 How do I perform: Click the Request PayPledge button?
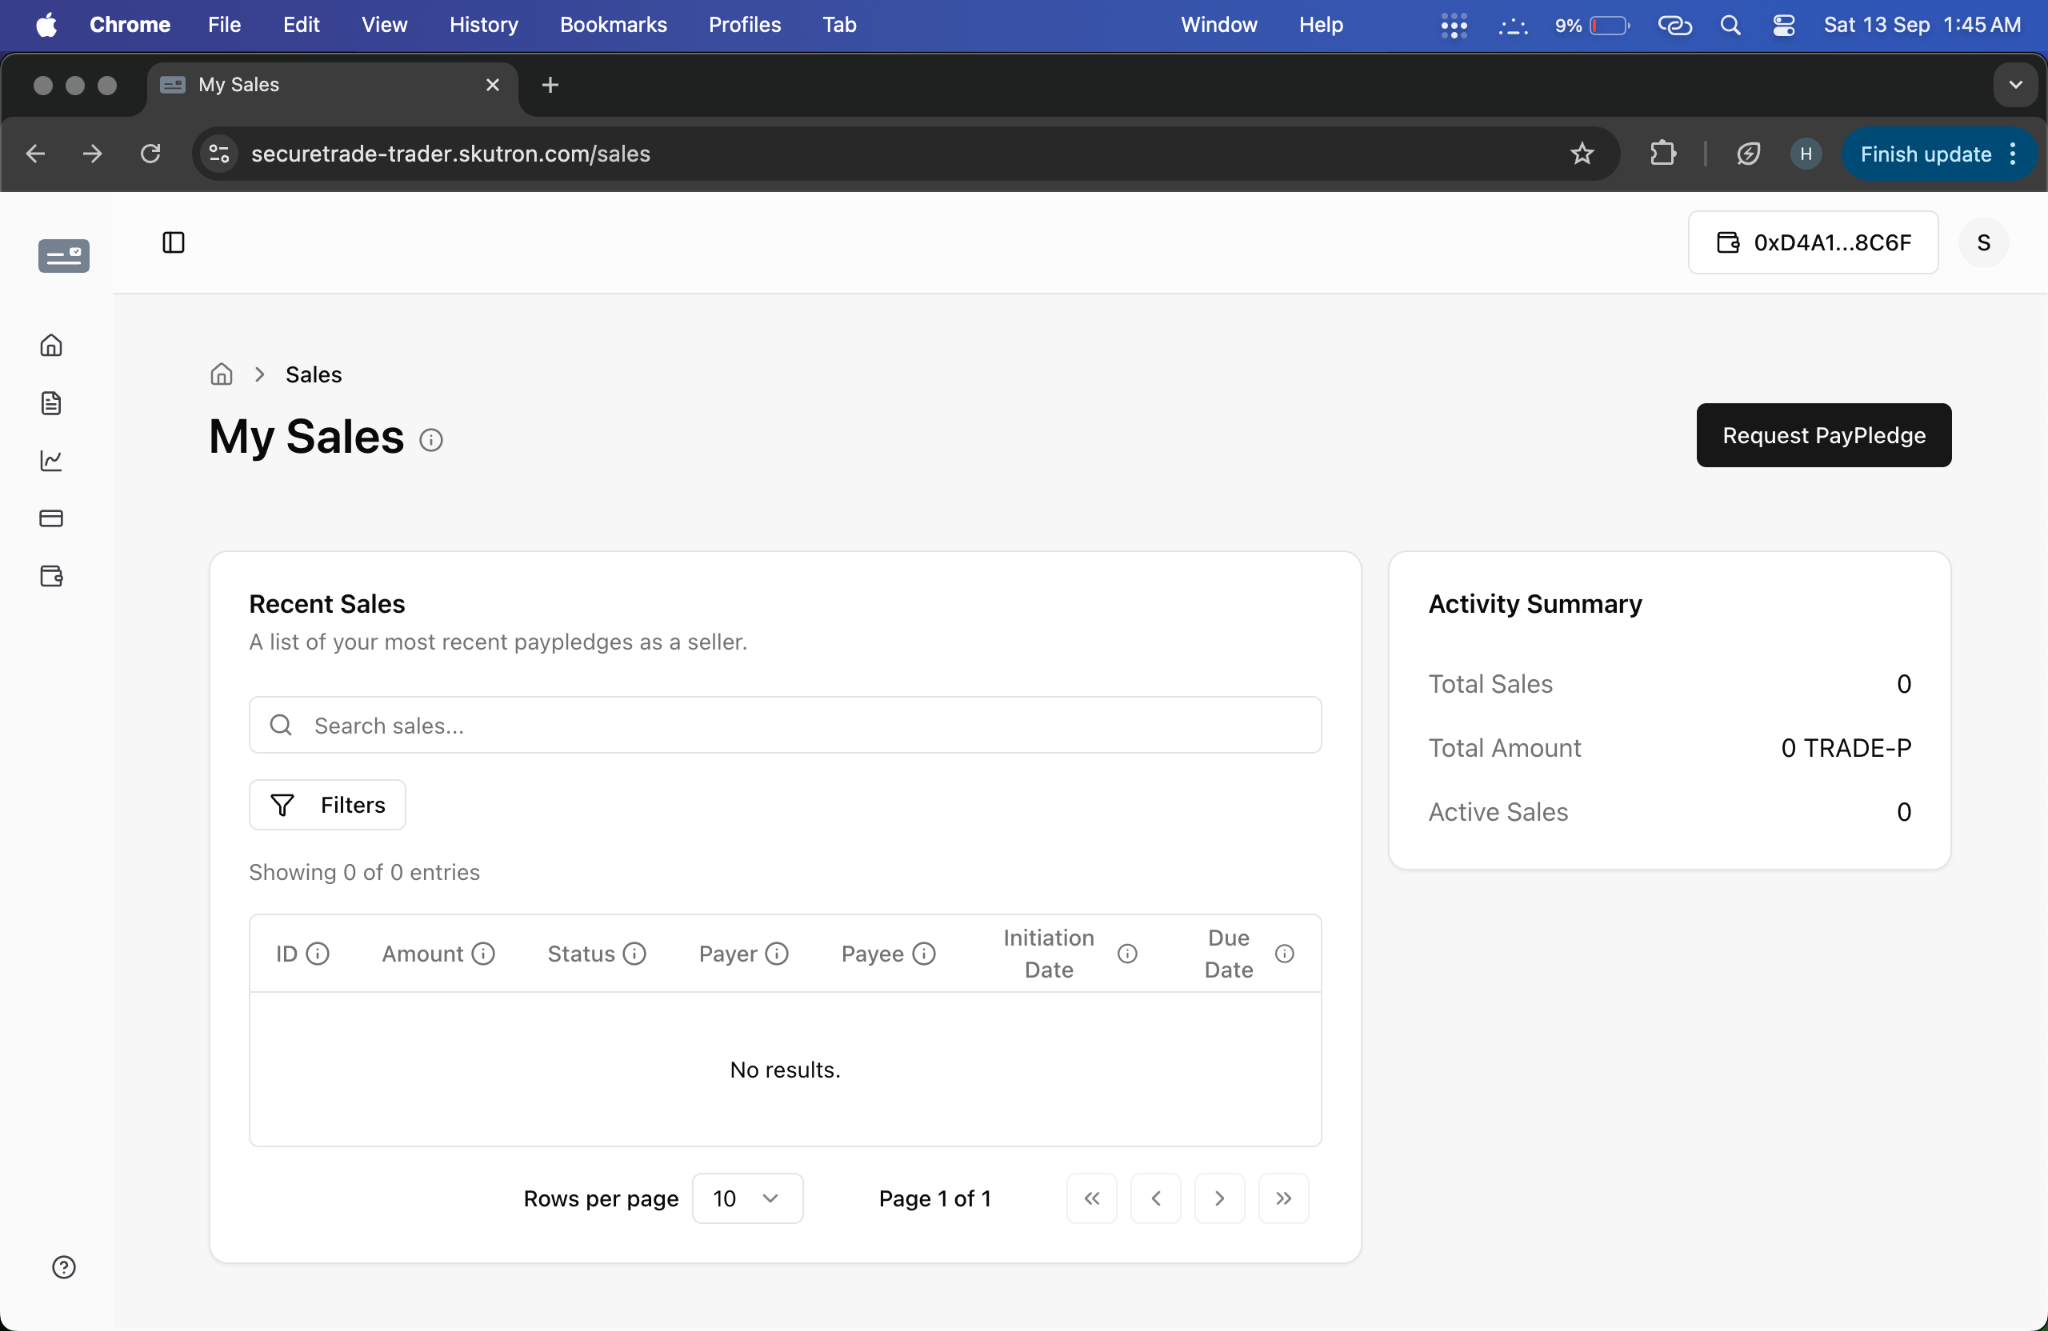1823,435
